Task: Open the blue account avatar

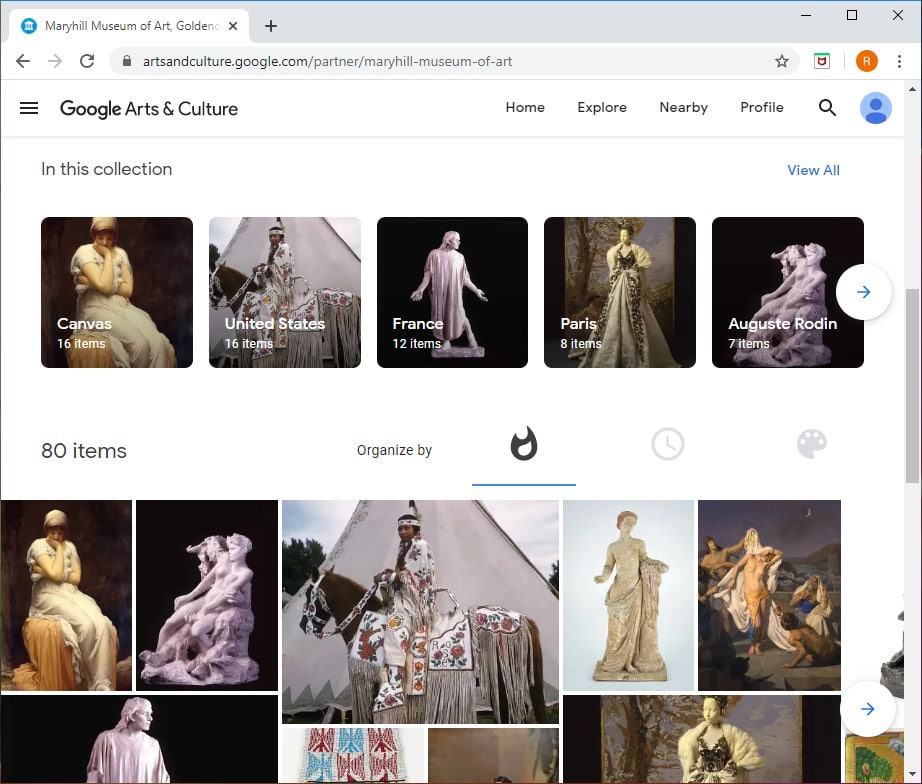Action: (876, 108)
